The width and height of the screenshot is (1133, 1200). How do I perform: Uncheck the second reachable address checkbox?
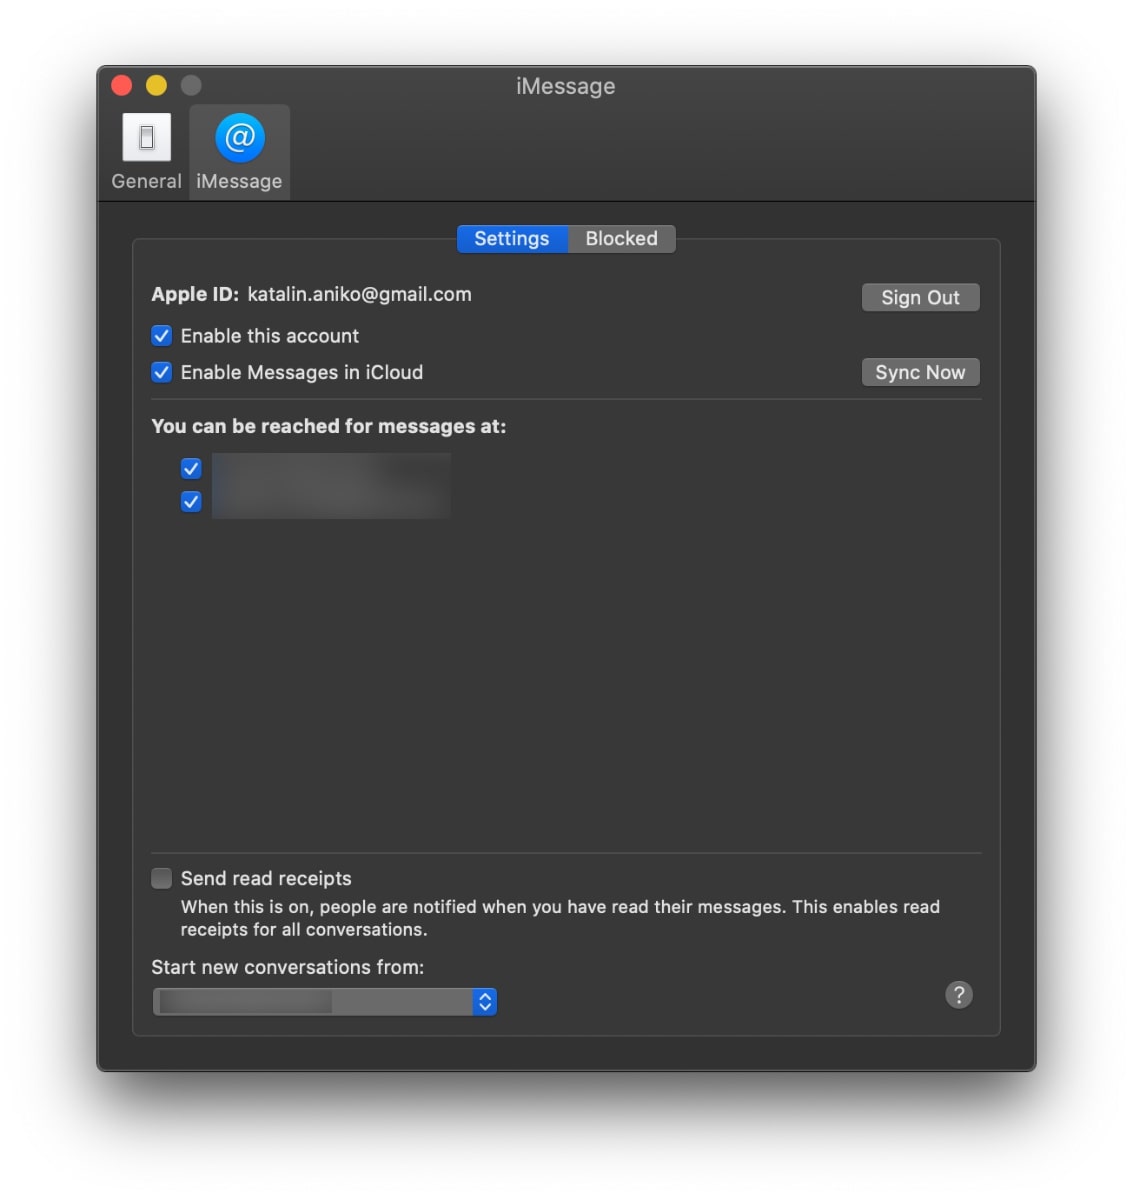tap(191, 501)
